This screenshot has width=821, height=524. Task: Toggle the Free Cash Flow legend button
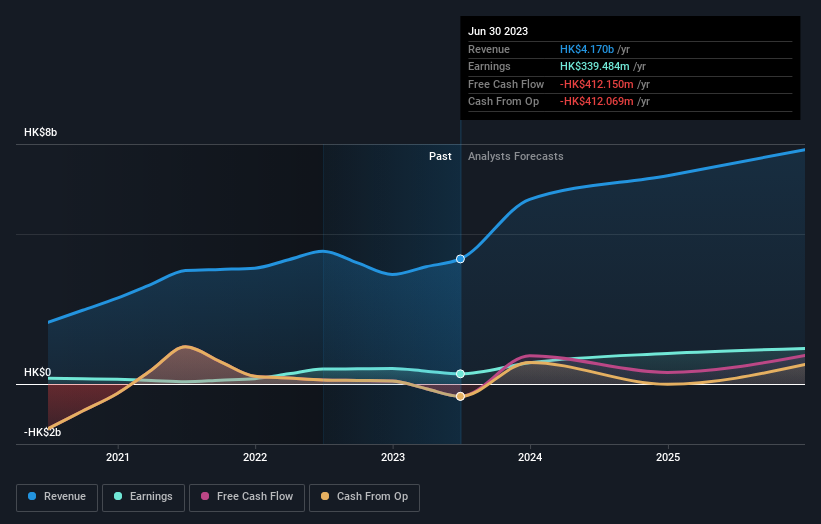[247, 497]
